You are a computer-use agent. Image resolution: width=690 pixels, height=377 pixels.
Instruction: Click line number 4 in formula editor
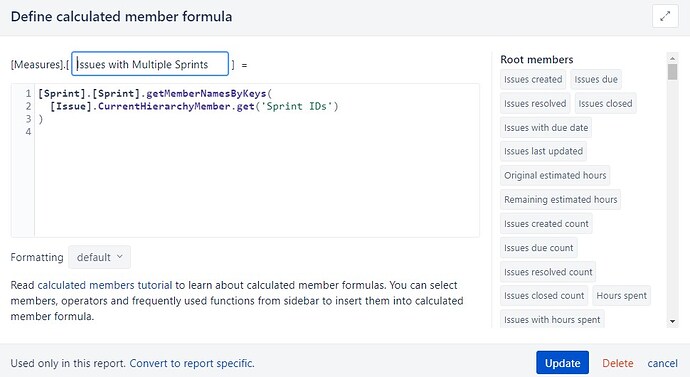[x=28, y=132]
